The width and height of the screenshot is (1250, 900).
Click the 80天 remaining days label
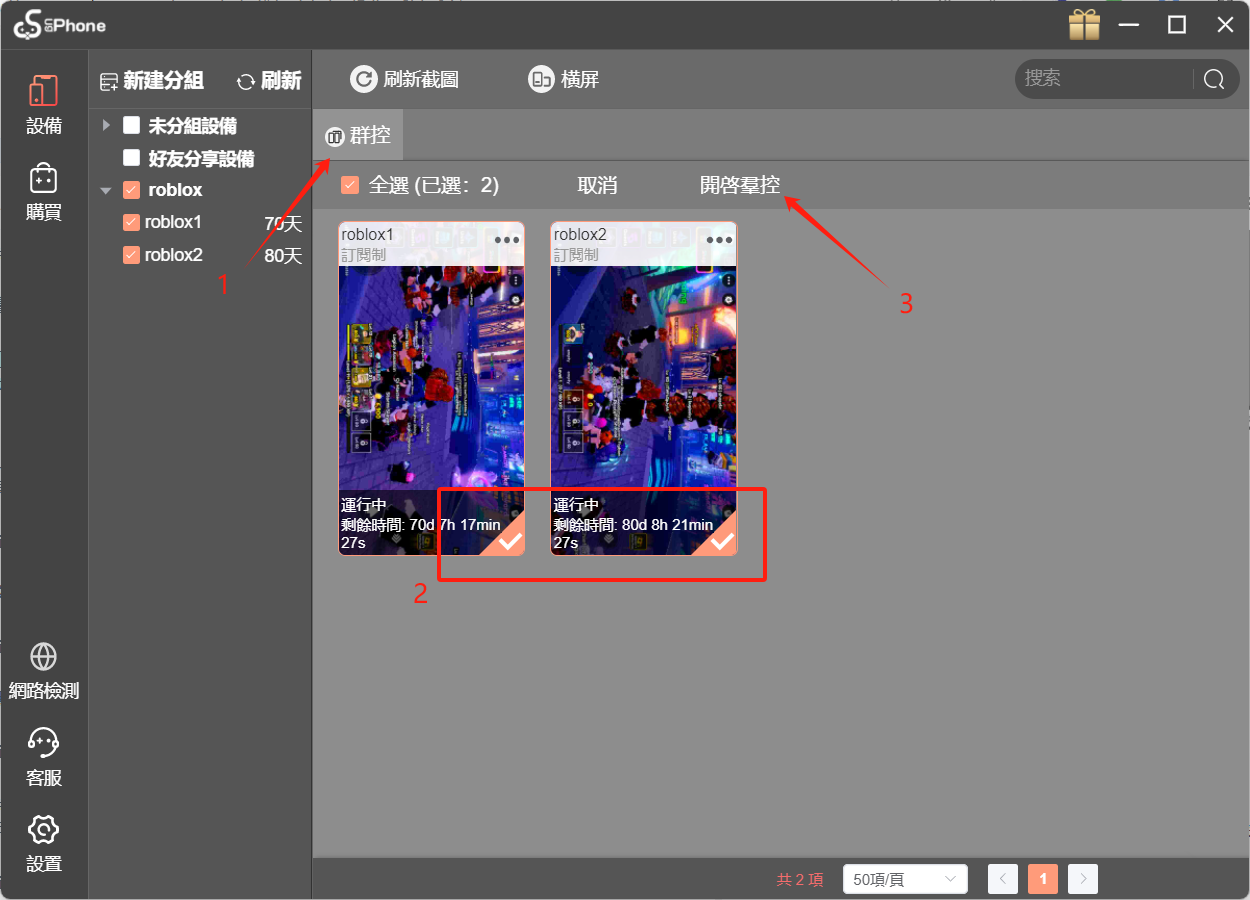283,256
